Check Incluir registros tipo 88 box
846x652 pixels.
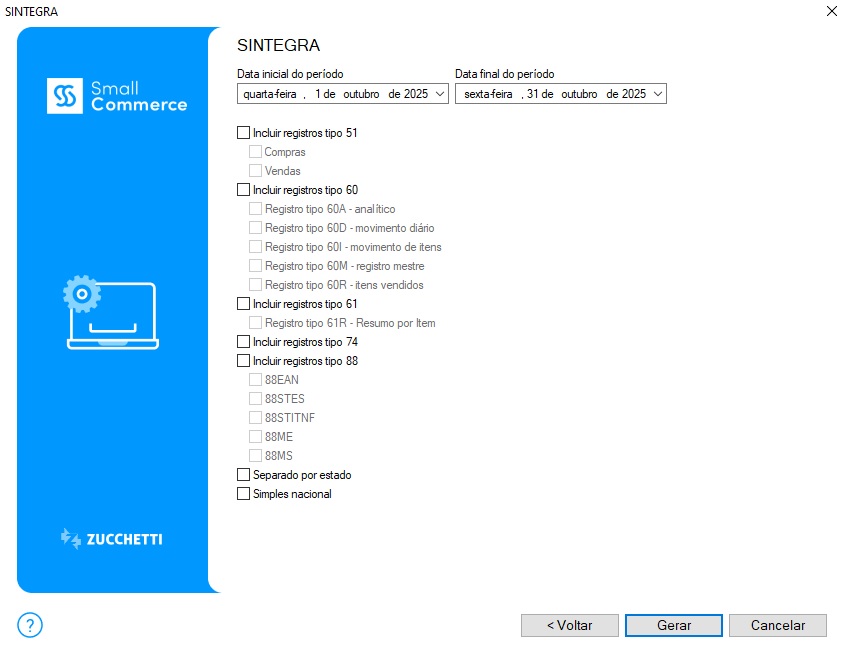(x=243, y=361)
